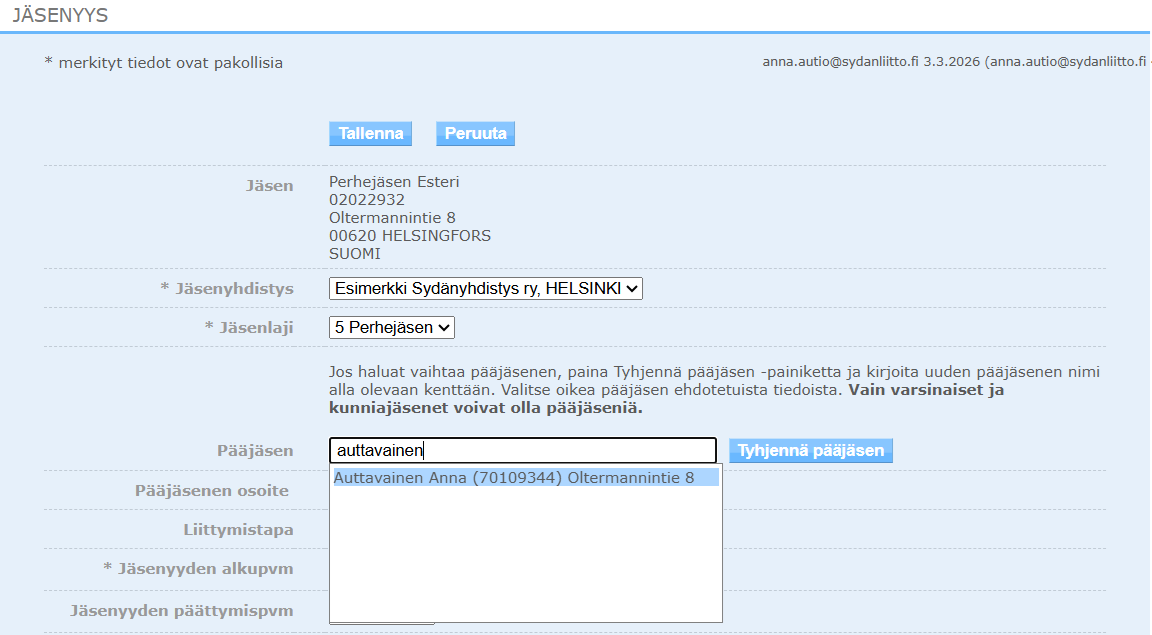This screenshot has height=635, width=1152.
Task: Click the Jäsenyyden päättymispvm label
Action: click(181, 610)
